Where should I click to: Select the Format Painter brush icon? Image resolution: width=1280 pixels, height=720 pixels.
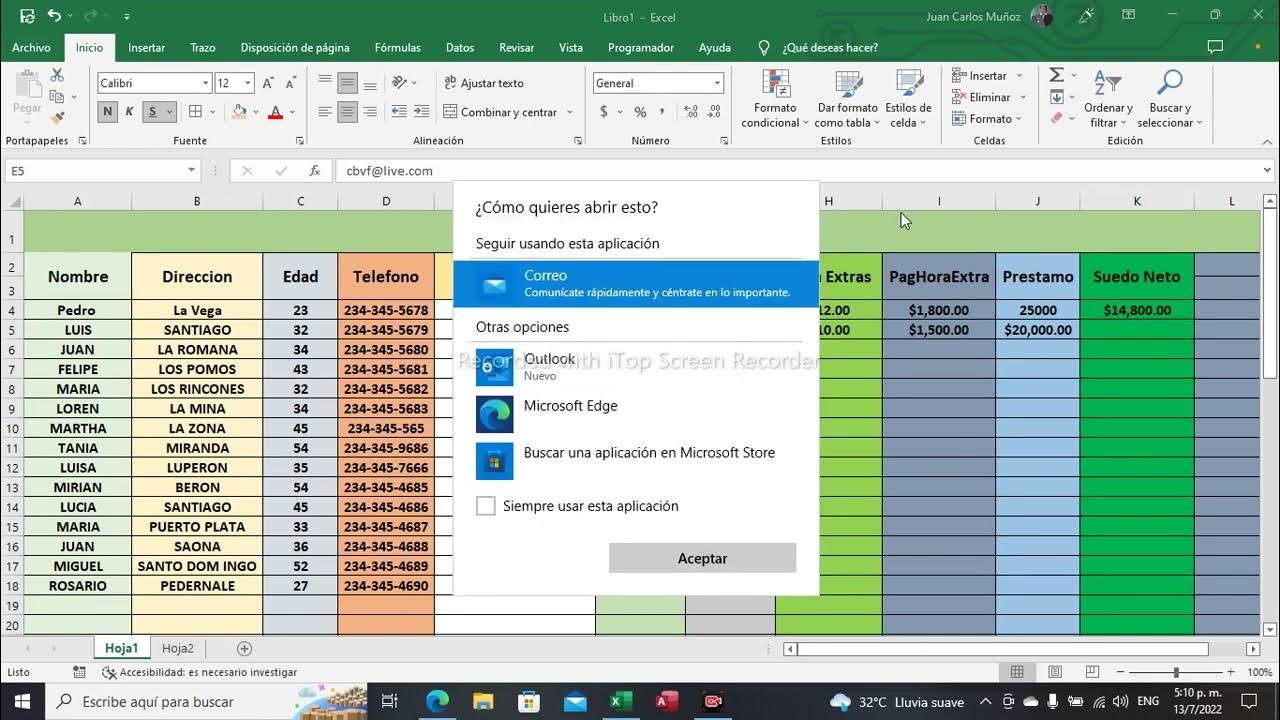click(57, 118)
